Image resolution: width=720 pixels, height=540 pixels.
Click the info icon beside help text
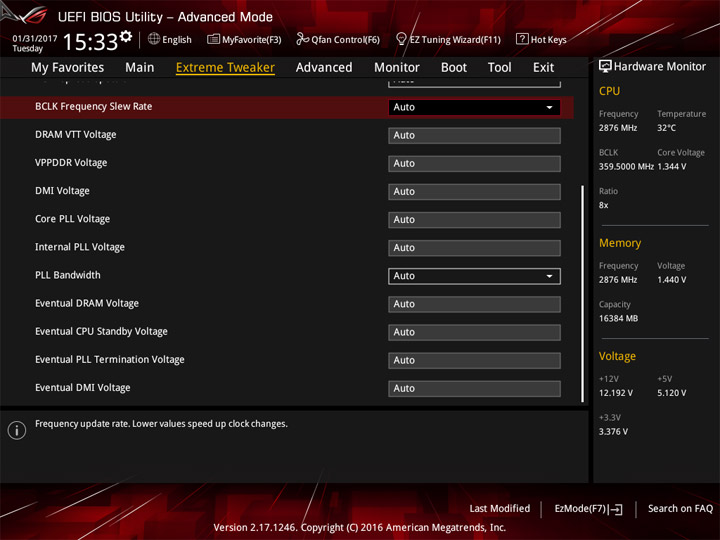17,430
